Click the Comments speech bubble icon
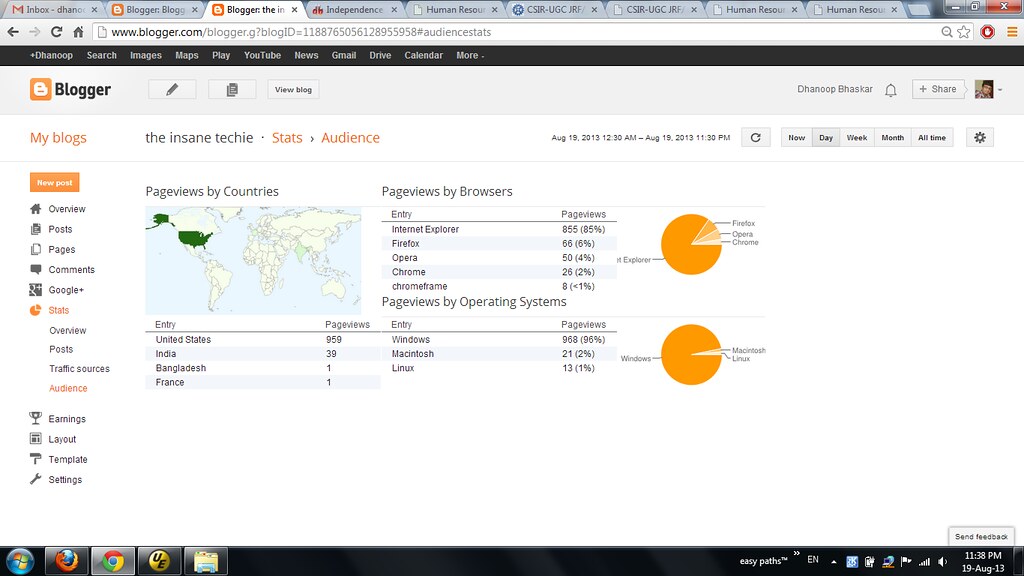This screenshot has width=1024, height=576. 36,269
